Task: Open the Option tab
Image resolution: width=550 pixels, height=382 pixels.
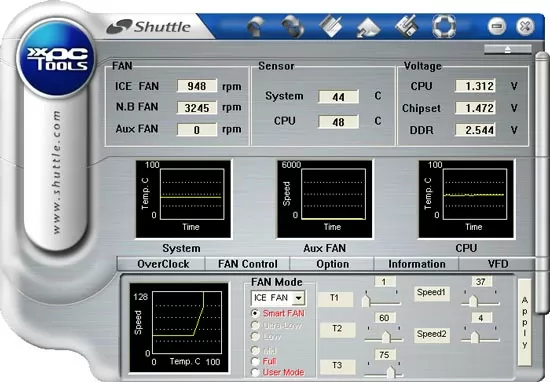Action: (x=332, y=264)
